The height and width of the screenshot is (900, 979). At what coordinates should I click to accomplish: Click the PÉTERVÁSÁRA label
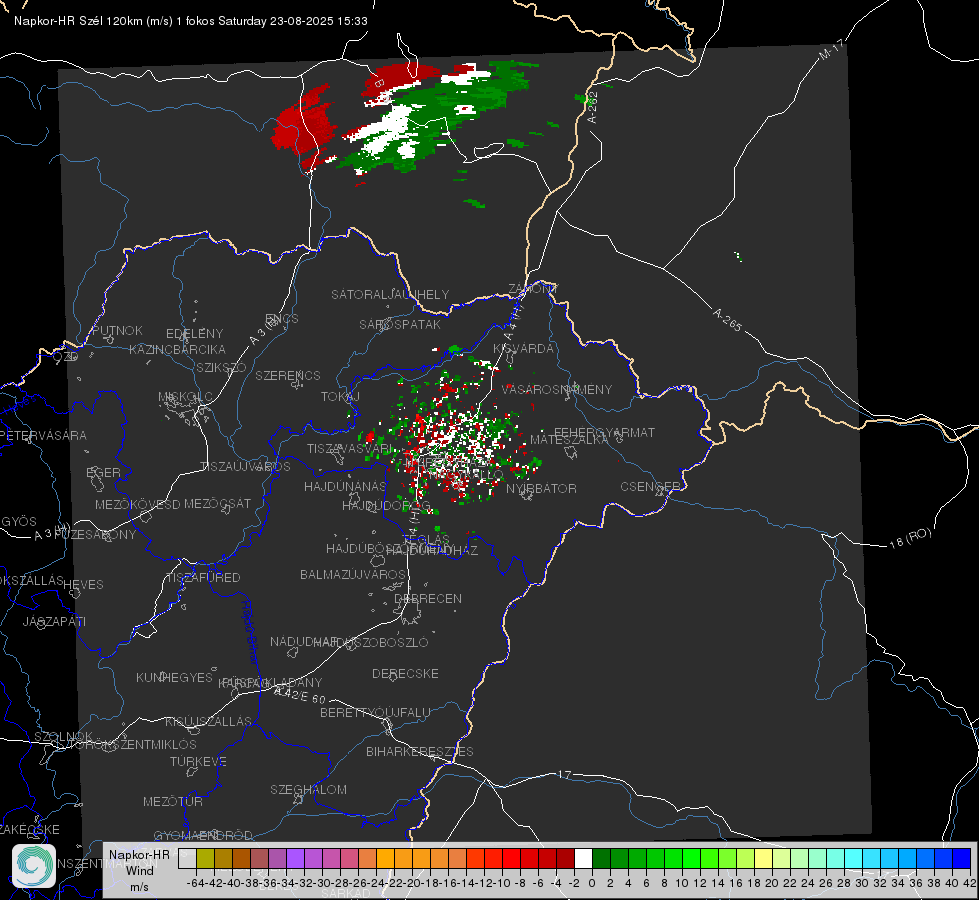coord(43,435)
